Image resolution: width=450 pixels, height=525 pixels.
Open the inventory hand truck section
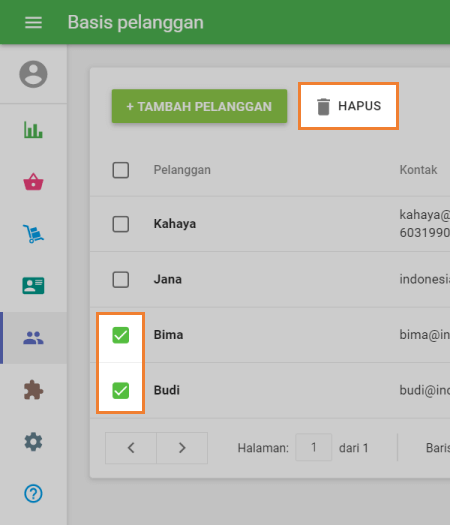coord(33,233)
